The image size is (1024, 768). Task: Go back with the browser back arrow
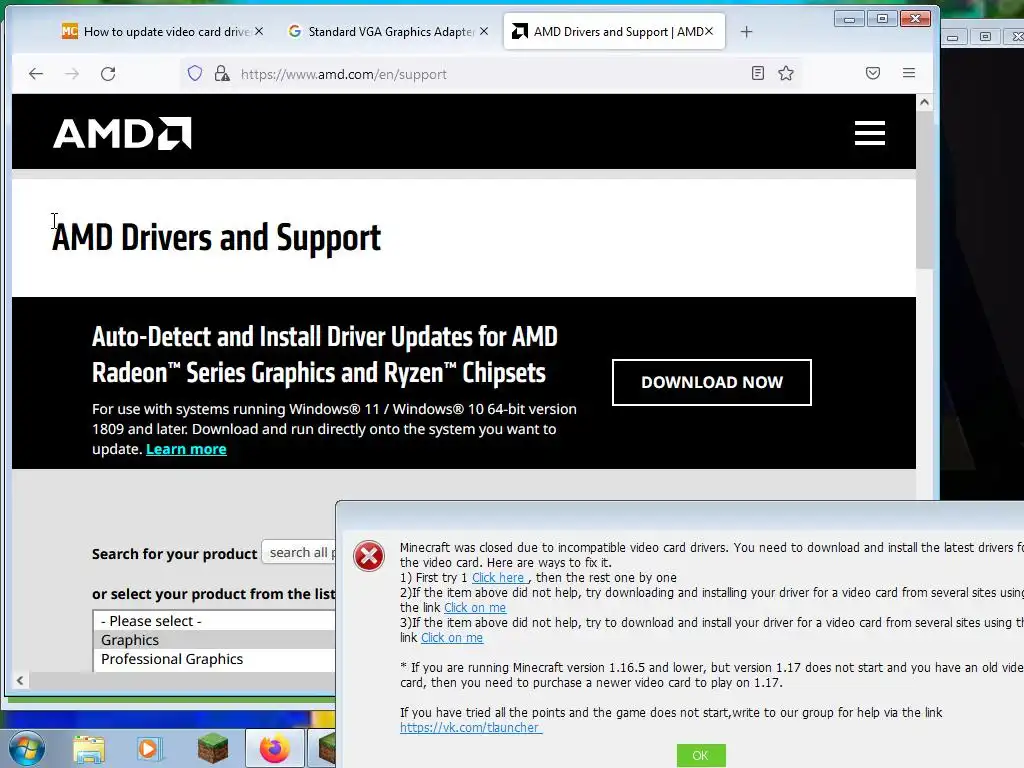pos(36,74)
